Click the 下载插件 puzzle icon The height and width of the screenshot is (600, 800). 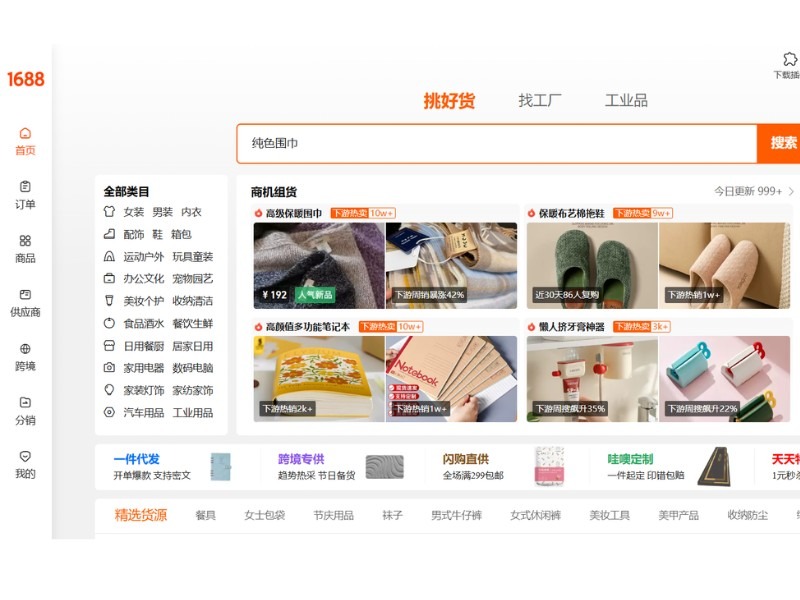[x=790, y=59]
